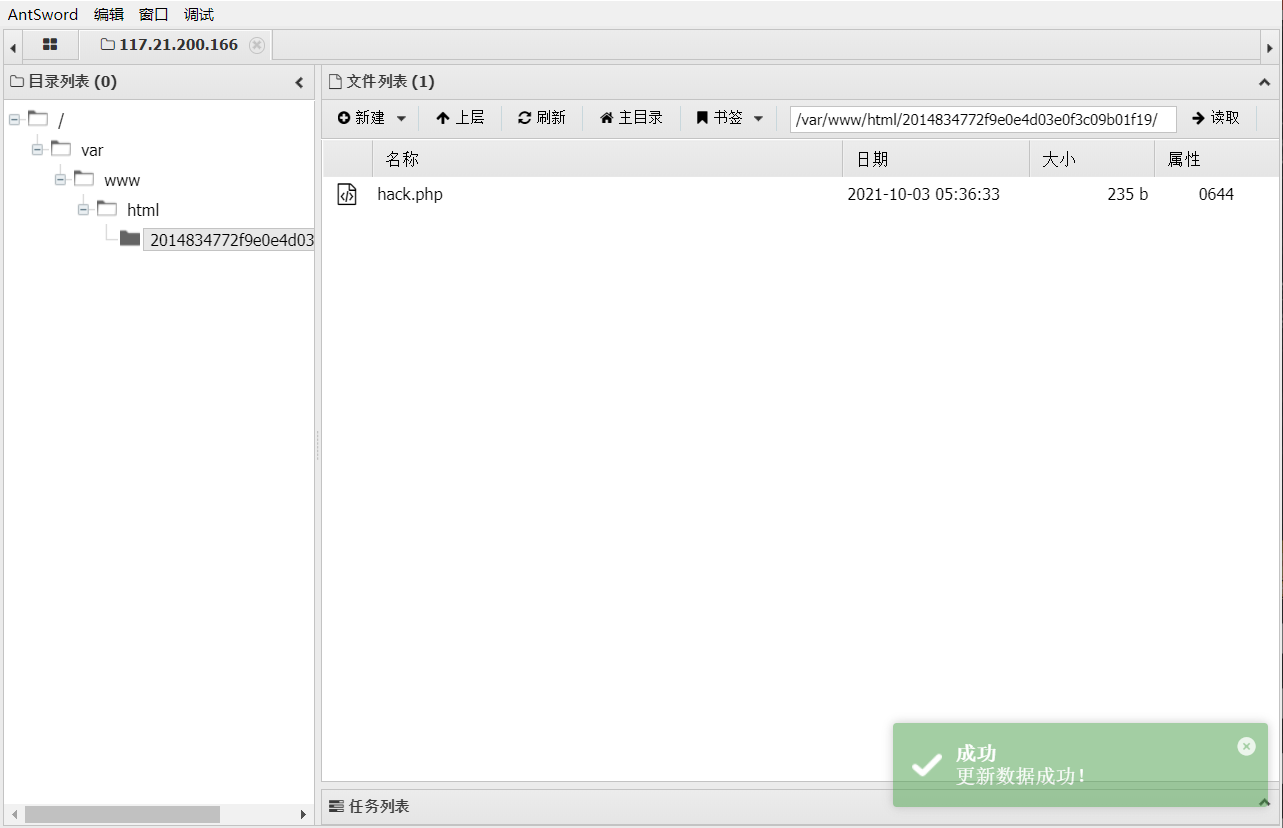
Task: Click the PHP file icon beside hack.php
Action: 346,194
